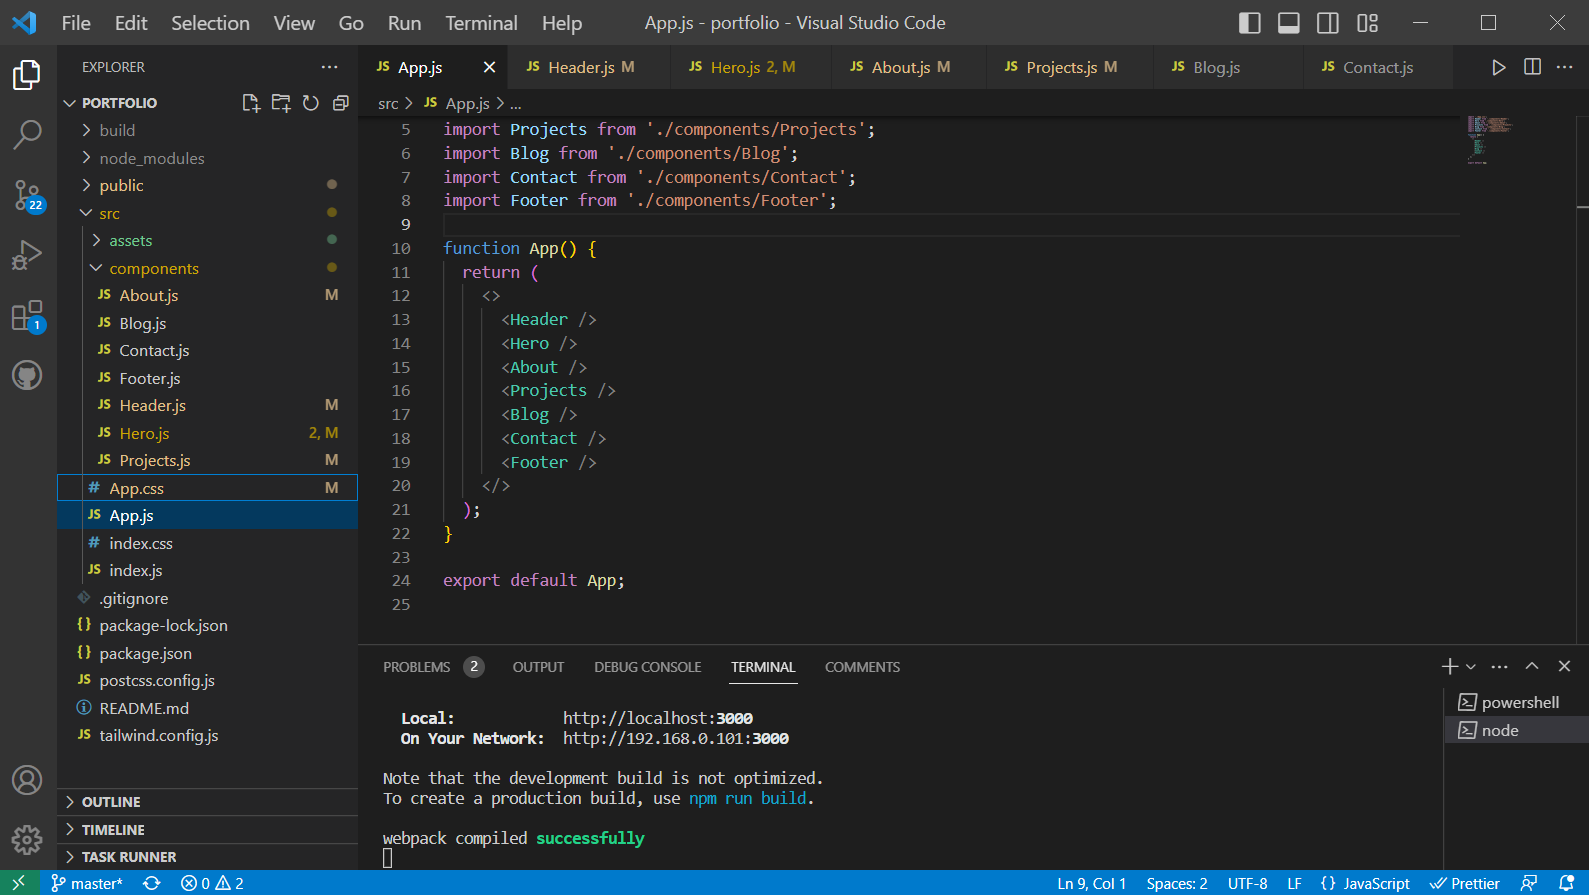The width and height of the screenshot is (1589, 895).
Task: Toggle primary side bar visibility
Action: pos(1249,23)
